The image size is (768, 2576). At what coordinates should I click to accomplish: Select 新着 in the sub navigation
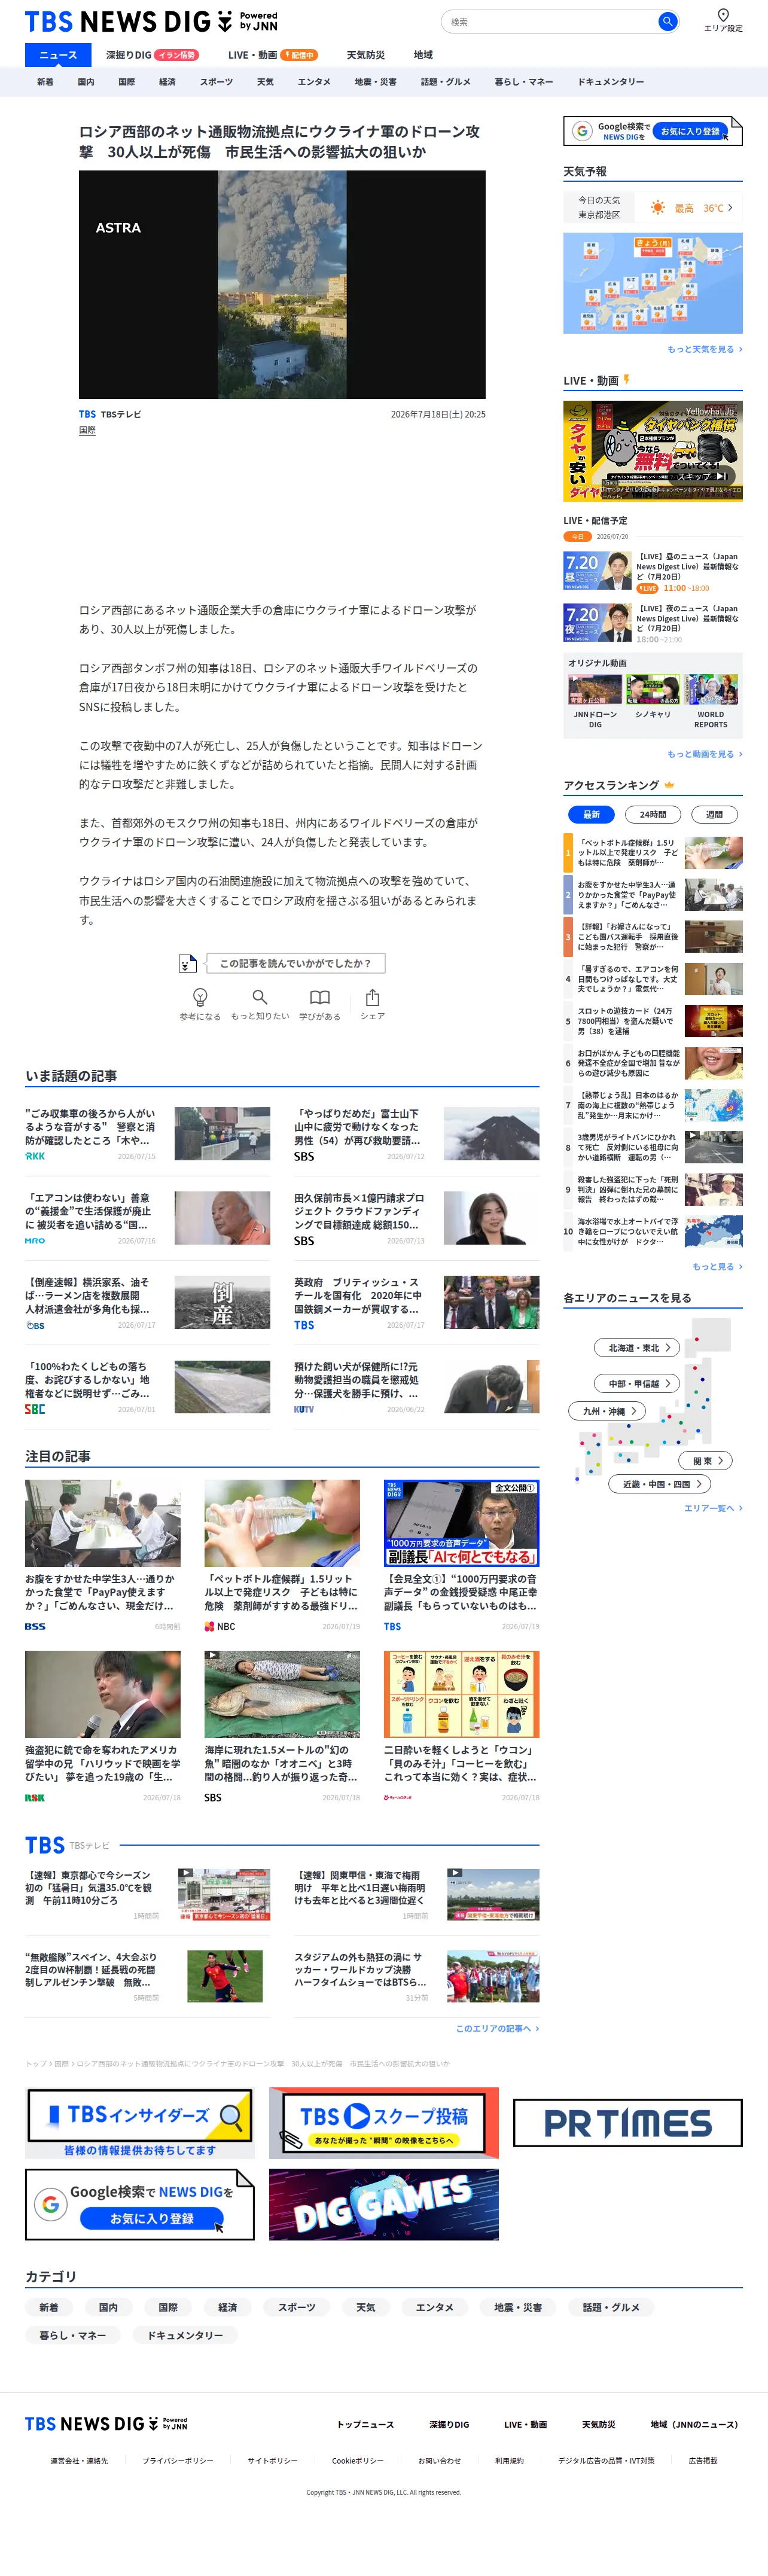[45, 82]
